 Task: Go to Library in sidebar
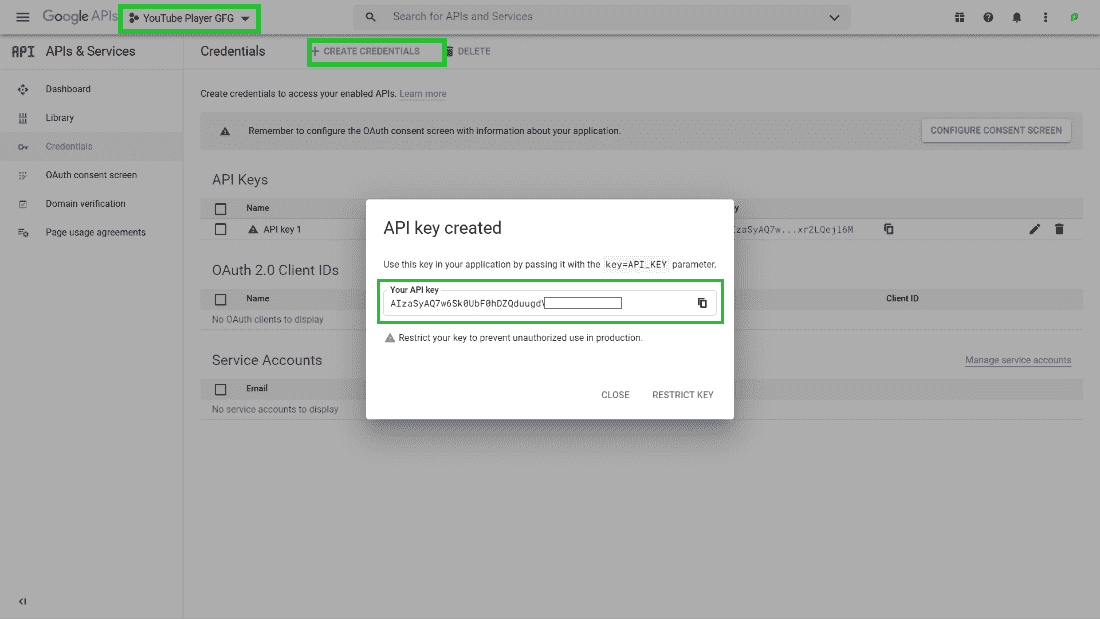click(60, 118)
